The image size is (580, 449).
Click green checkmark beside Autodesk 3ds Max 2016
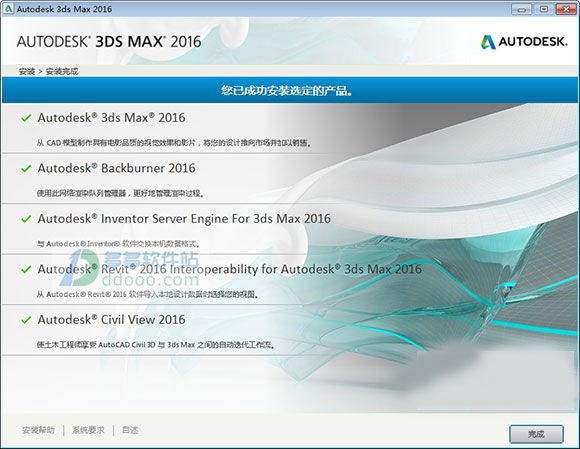click(x=26, y=118)
